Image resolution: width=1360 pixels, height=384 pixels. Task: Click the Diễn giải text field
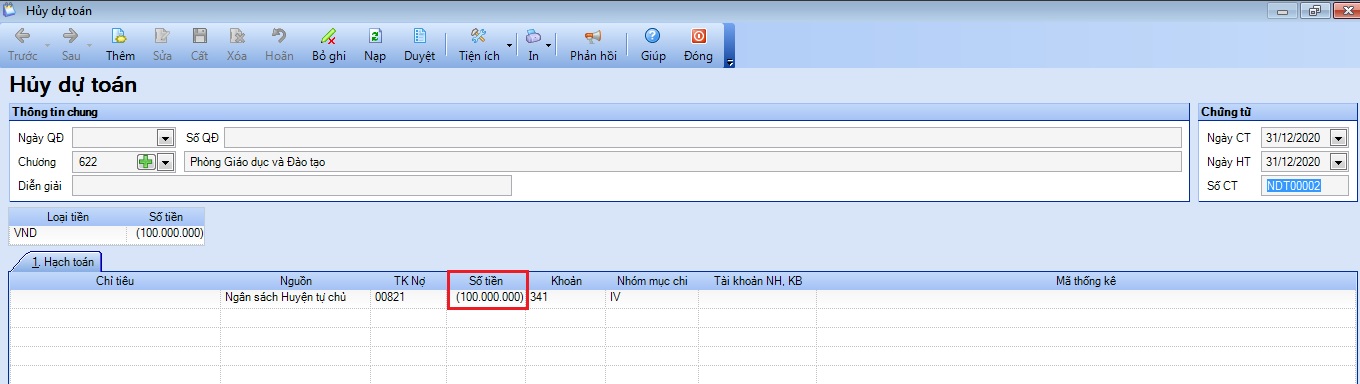(292, 185)
